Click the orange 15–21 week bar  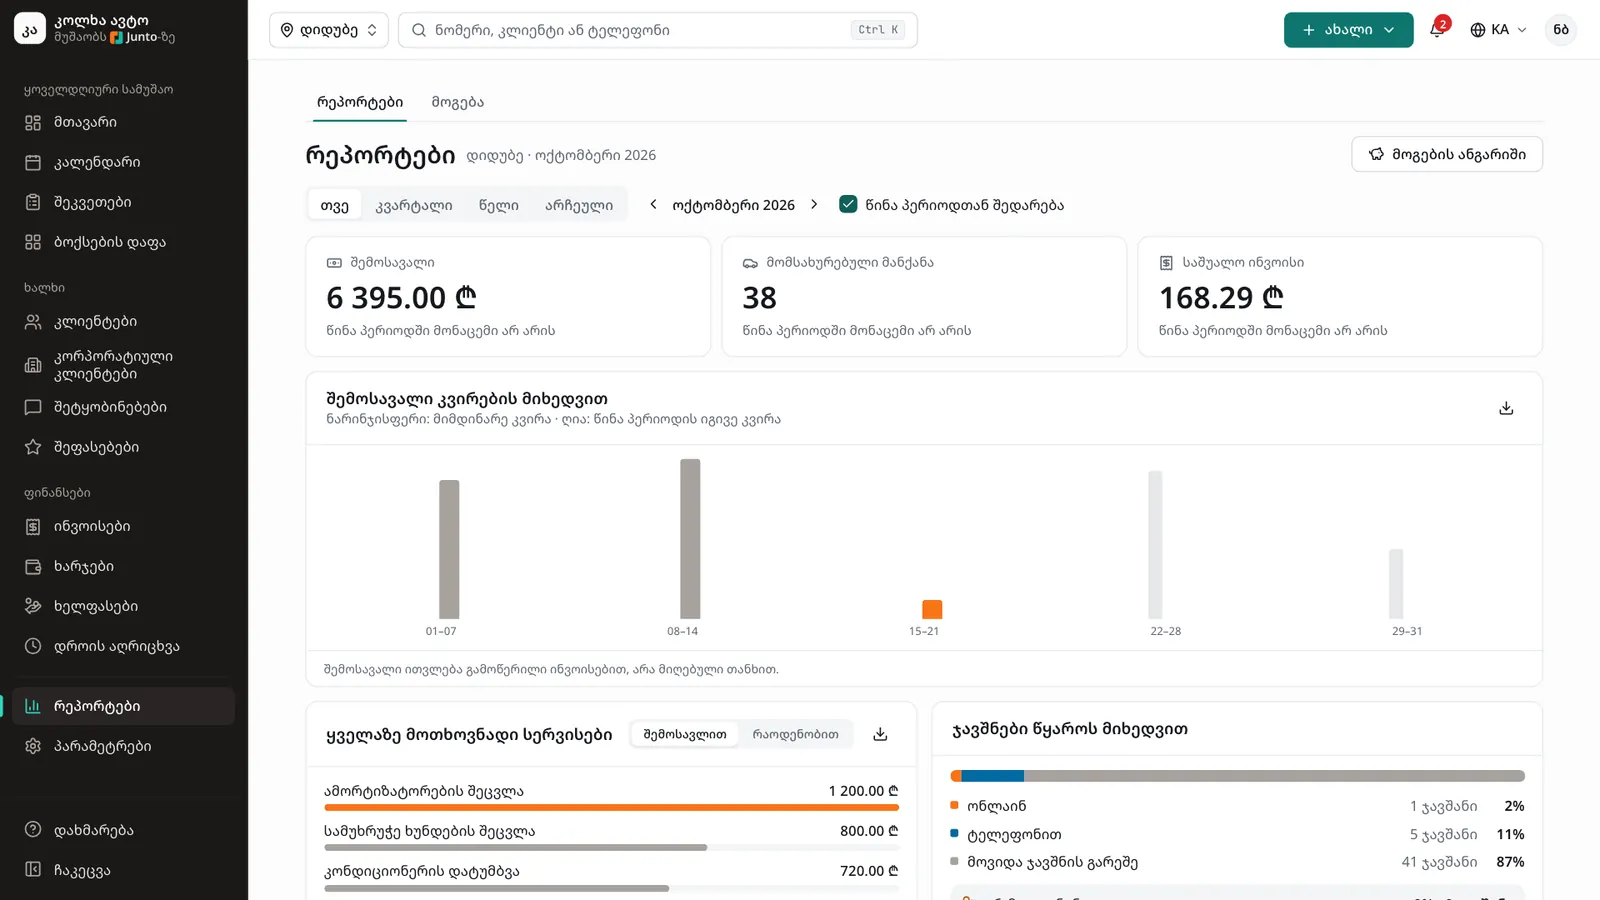932,609
